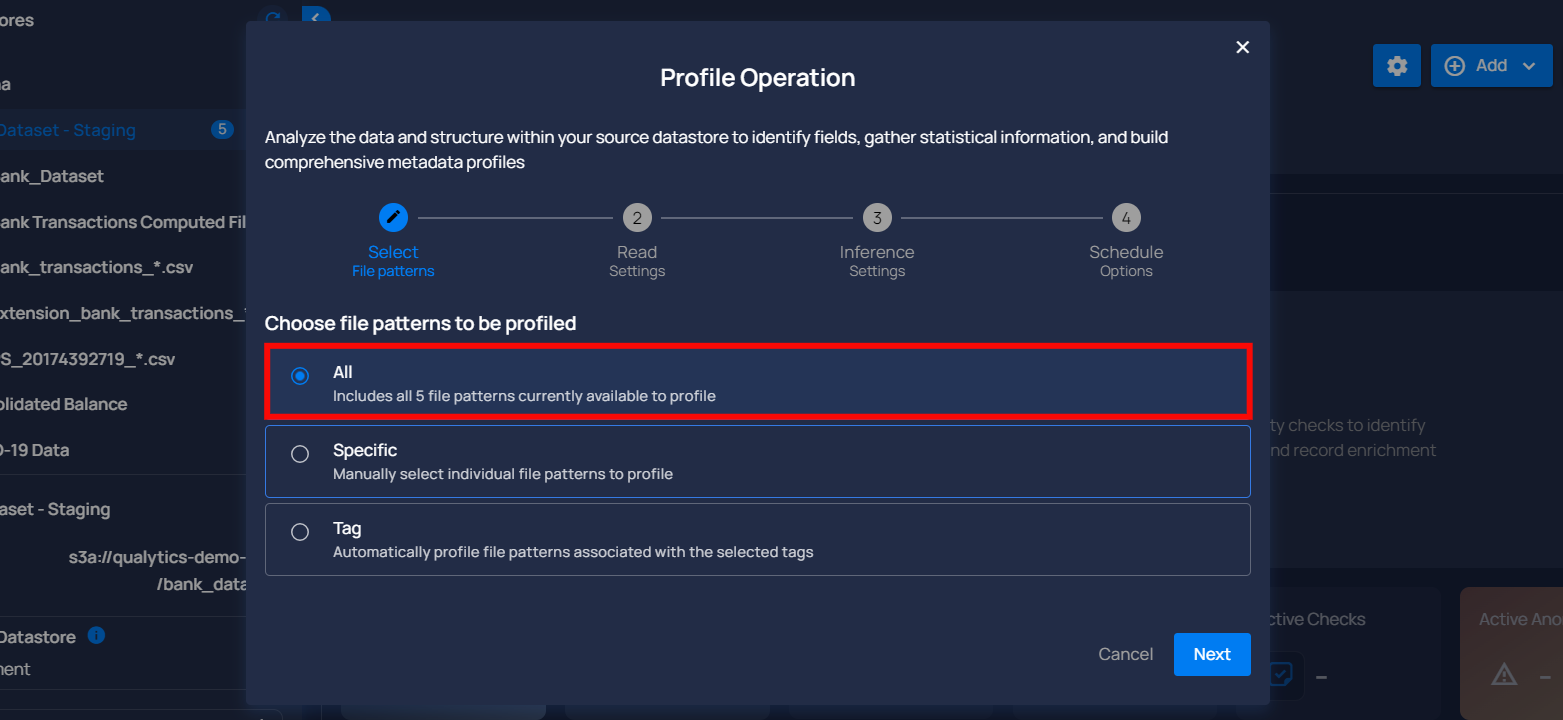Click the s3a://qualytics-demo path text
The image size is (1563, 720).
click(156, 558)
